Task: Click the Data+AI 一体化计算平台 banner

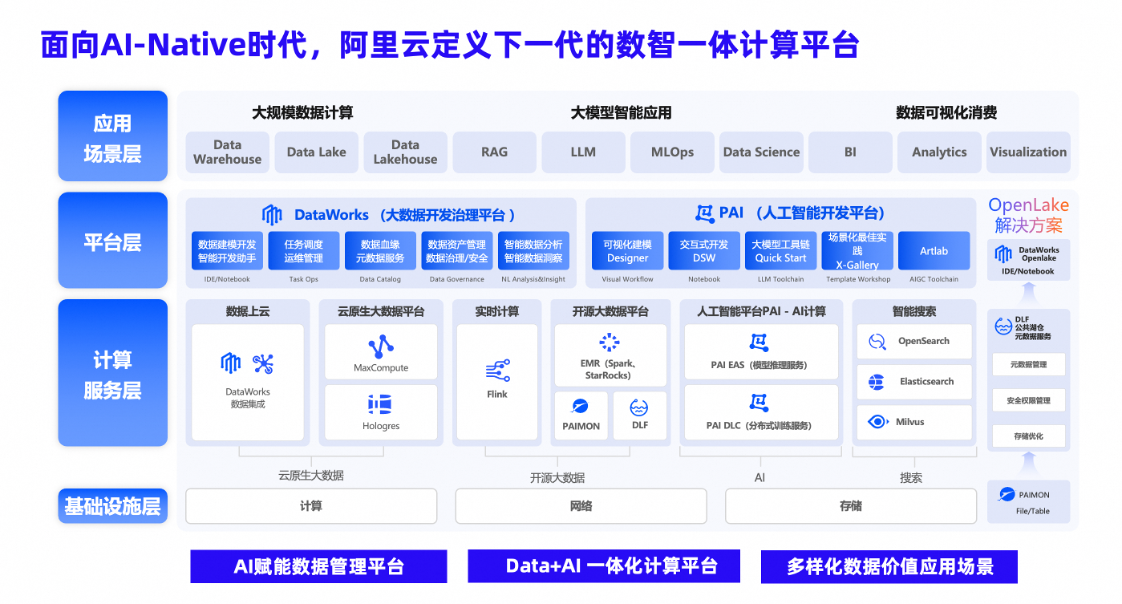Action: 604,567
